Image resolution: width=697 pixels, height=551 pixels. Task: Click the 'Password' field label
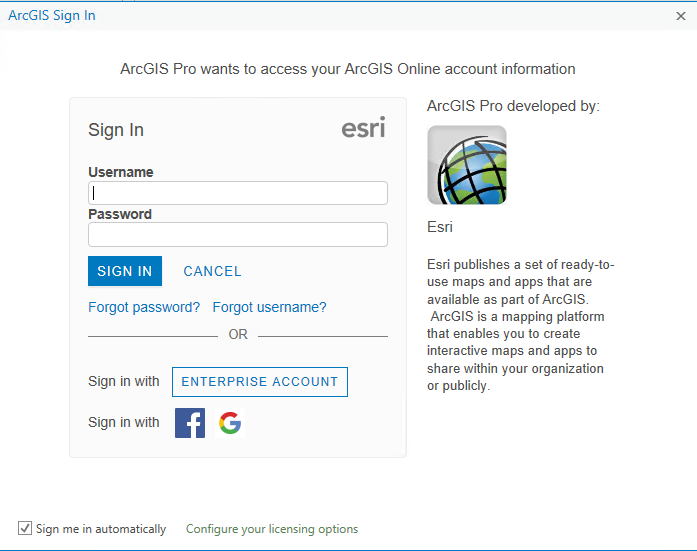coord(120,214)
